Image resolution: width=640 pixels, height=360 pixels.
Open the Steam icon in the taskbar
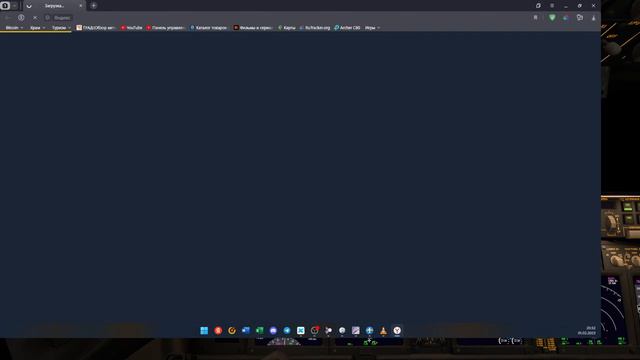(342, 331)
